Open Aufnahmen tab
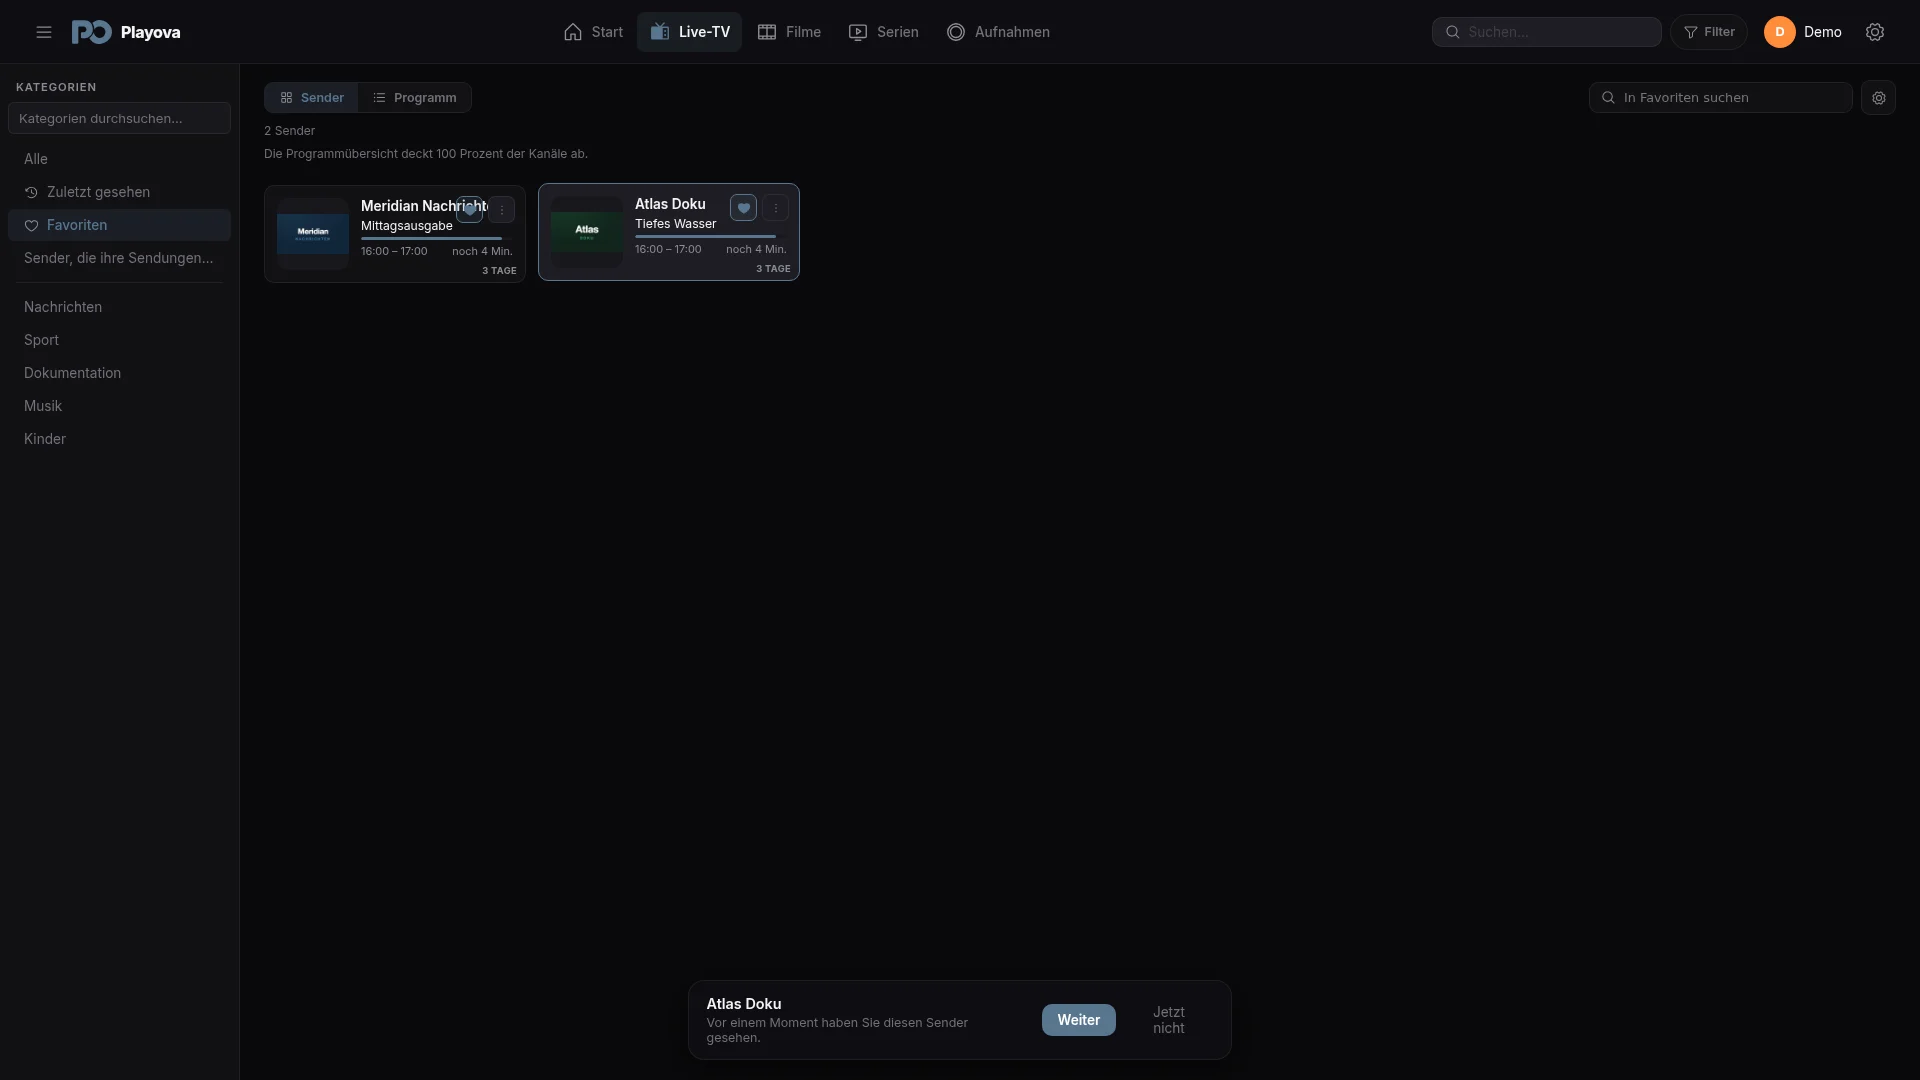1920x1080 pixels. click(998, 32)
